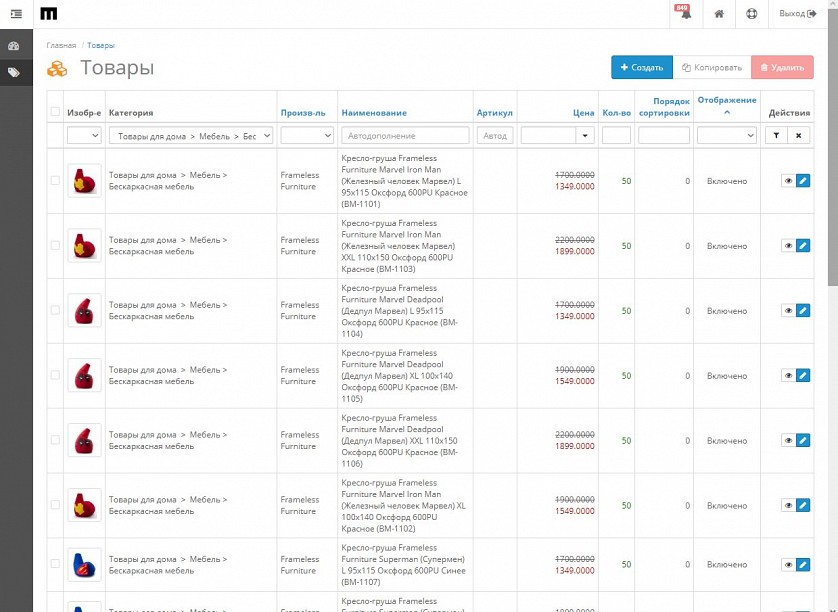
Task: View product BM-1103 with eye icon
Action: pyautogui.click(x=788, y=245)
